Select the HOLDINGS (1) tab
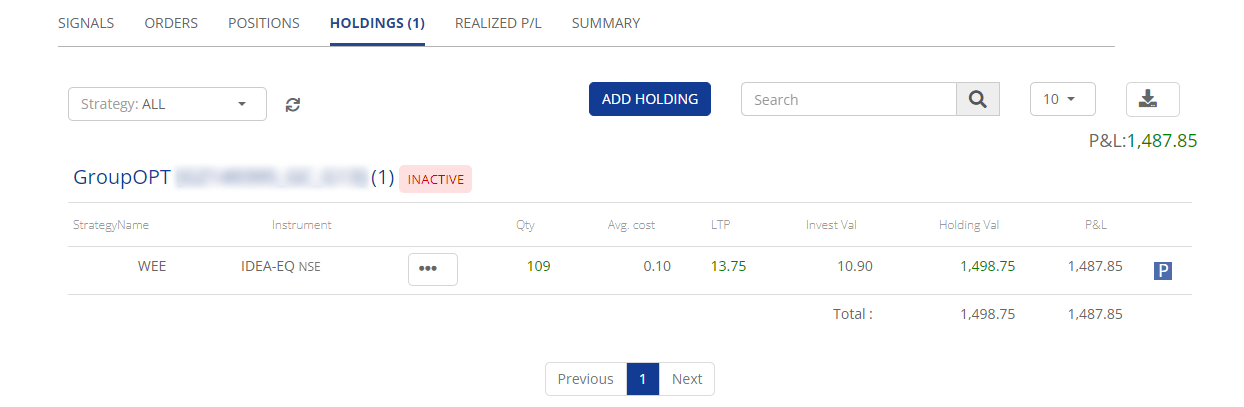The height and width of the screenshot is (407, 1244). (377, 23)
